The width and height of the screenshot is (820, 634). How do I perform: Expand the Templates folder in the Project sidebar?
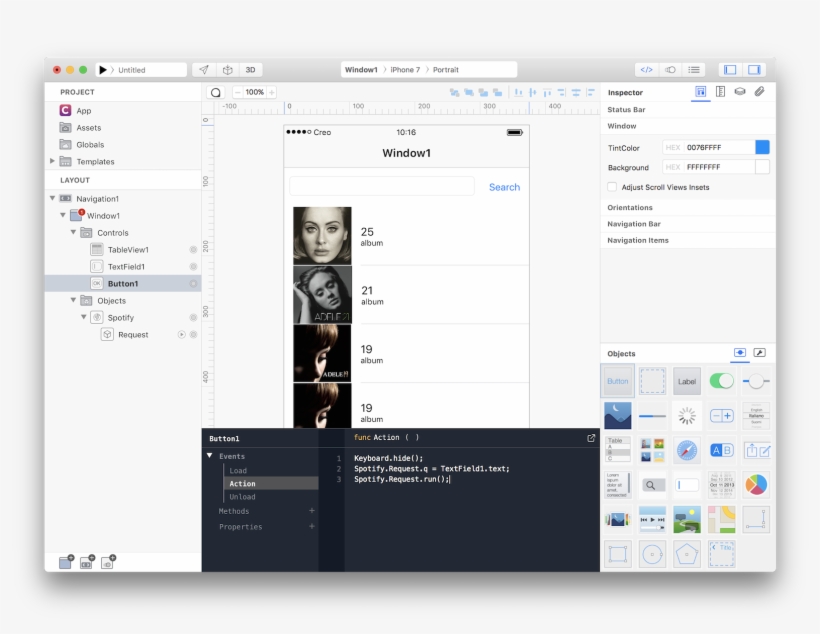[x=51, y=161]
